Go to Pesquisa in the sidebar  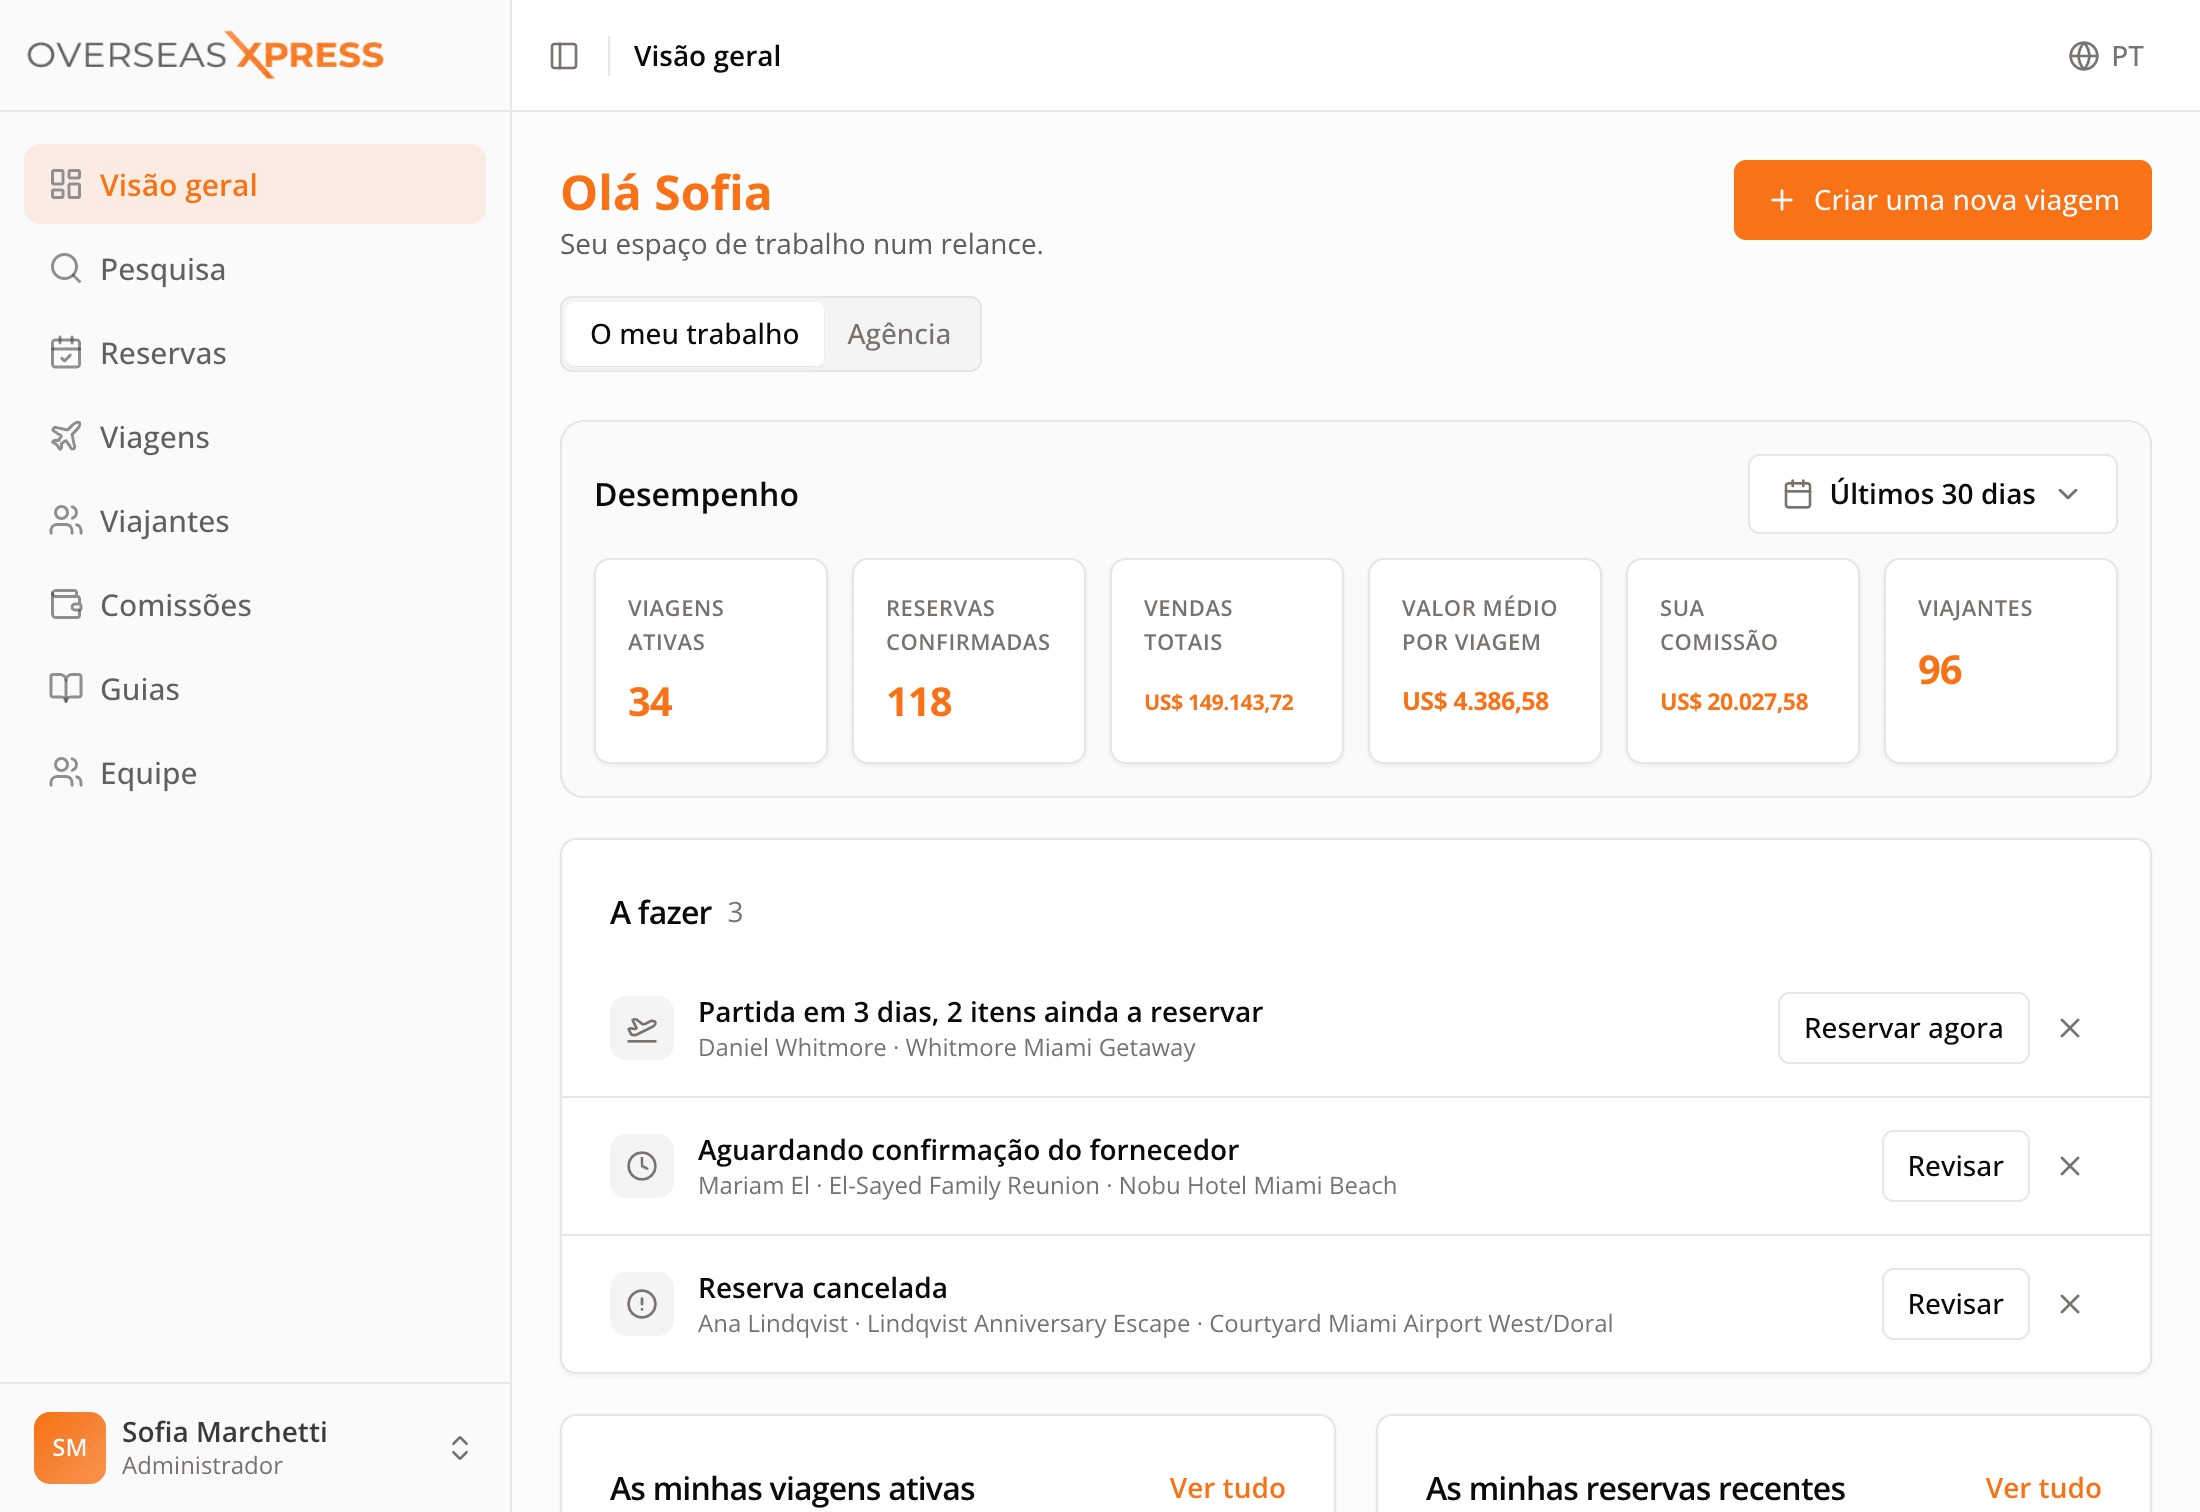(x=255, y=268)
